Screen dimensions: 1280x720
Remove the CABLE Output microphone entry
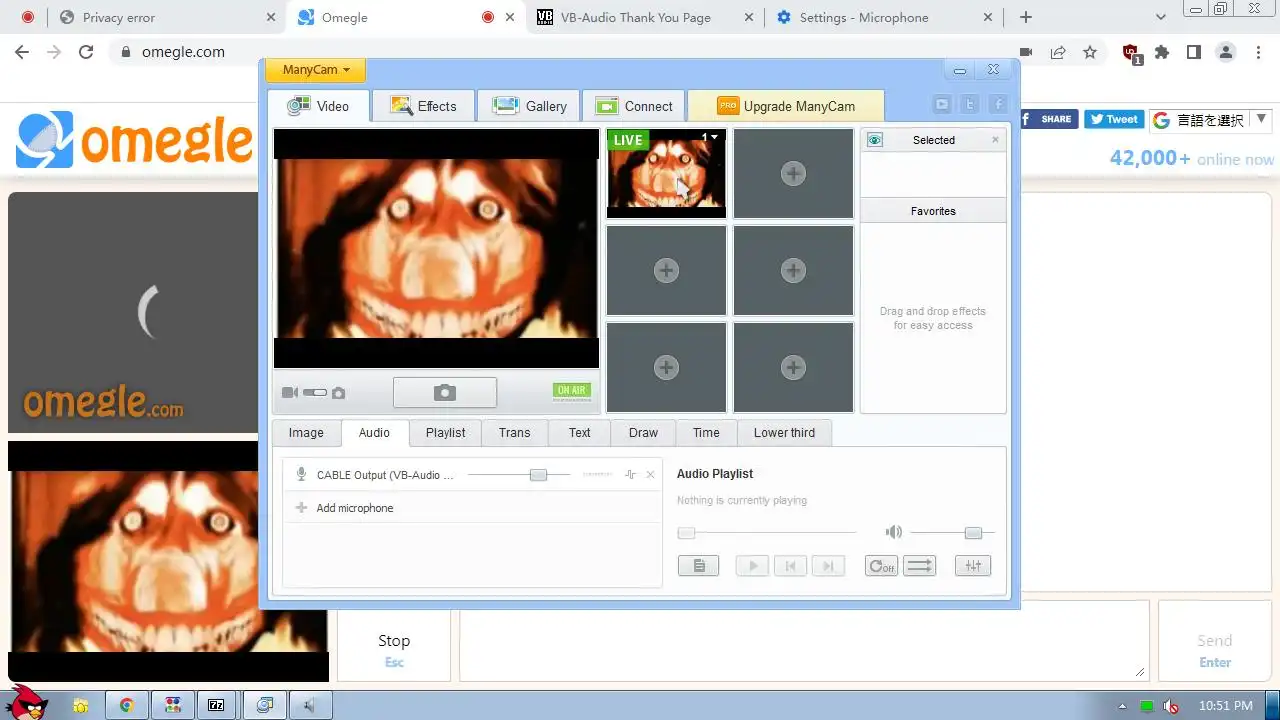tap(651, 475)
